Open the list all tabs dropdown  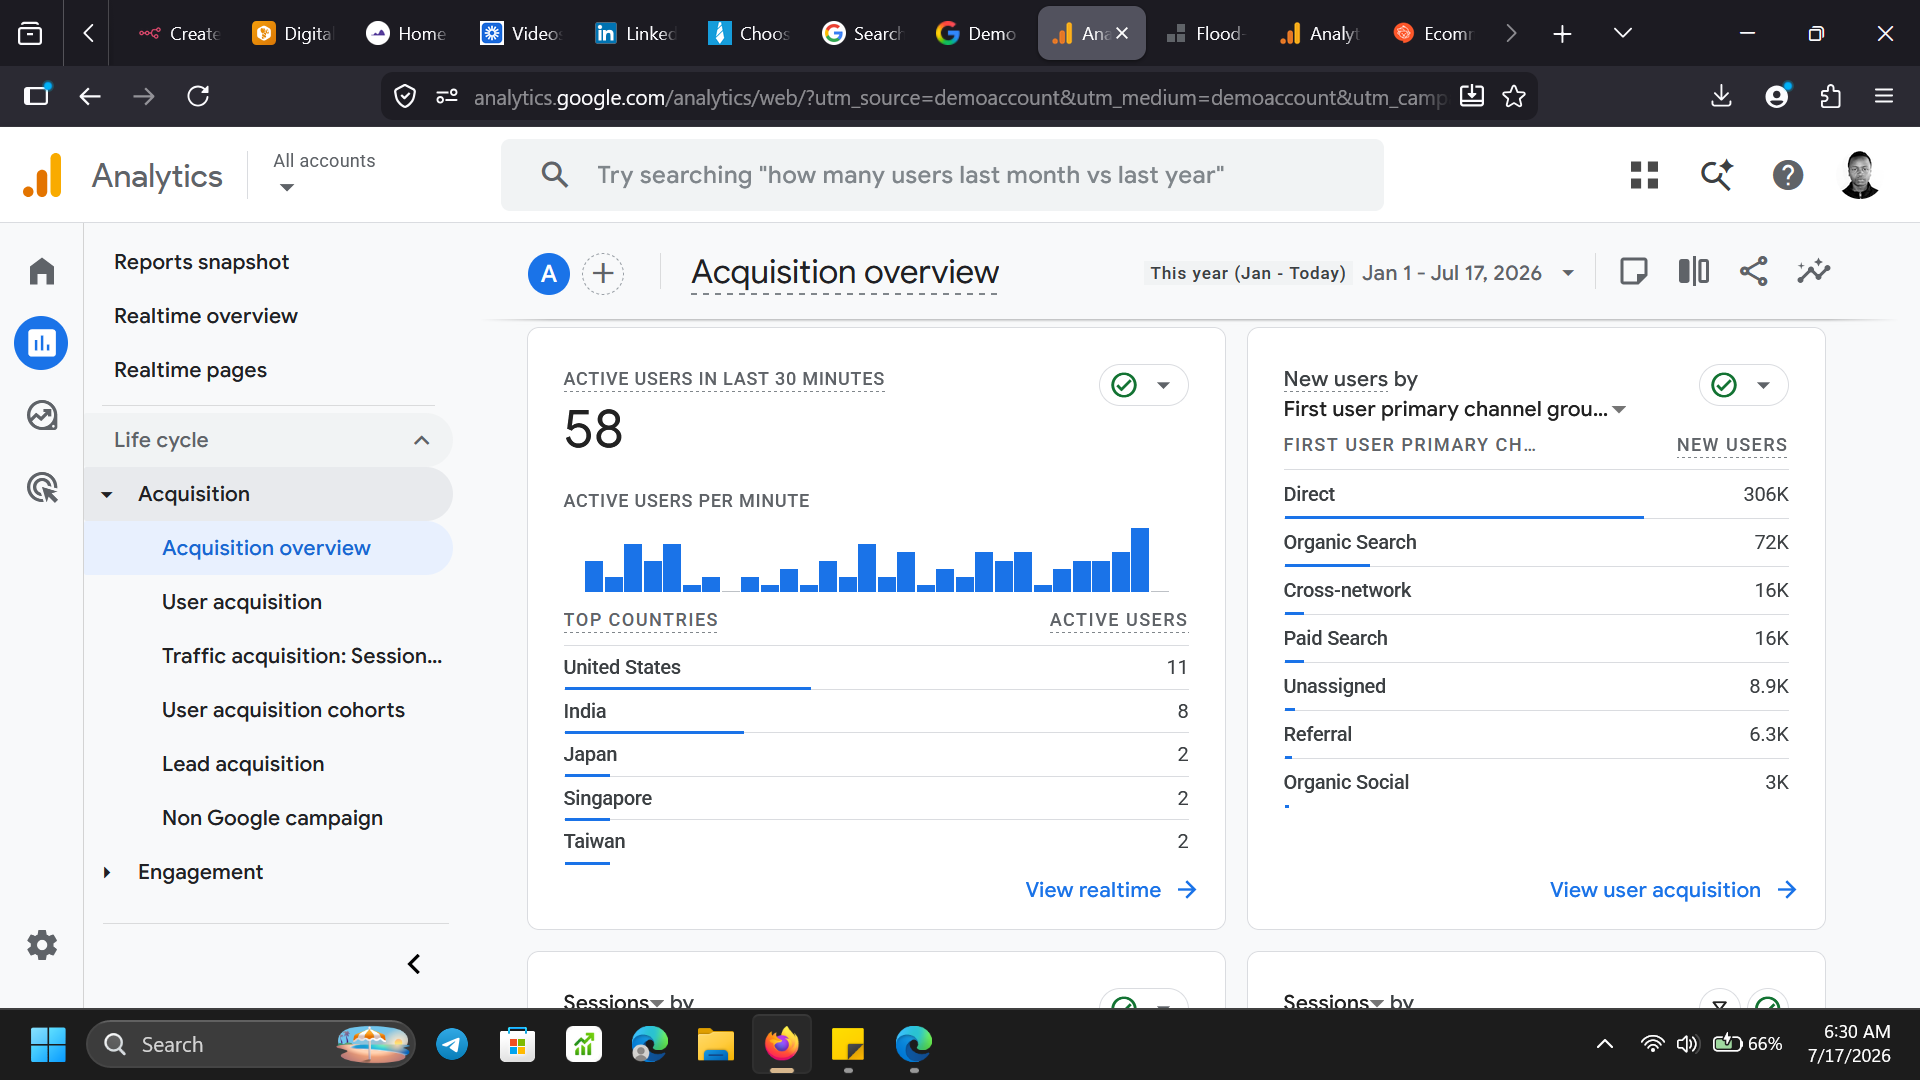click(1623, 33)
